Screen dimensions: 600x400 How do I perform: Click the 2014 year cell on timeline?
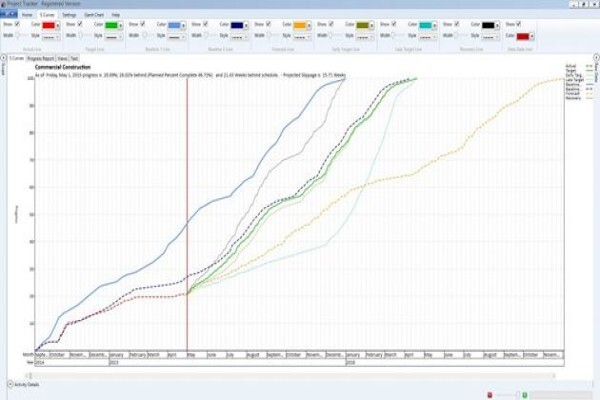72,362
